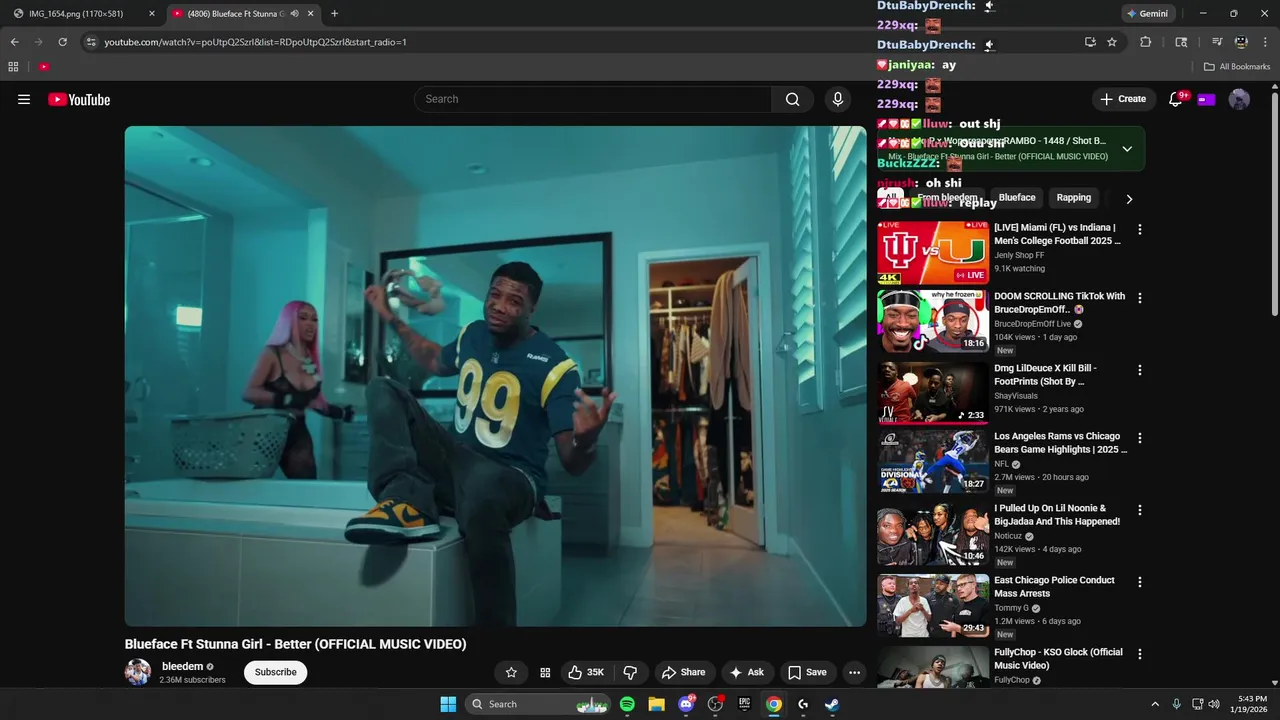Open YouTube notifications bell
The image size is (1280, 720).
tap(1176, 99)
